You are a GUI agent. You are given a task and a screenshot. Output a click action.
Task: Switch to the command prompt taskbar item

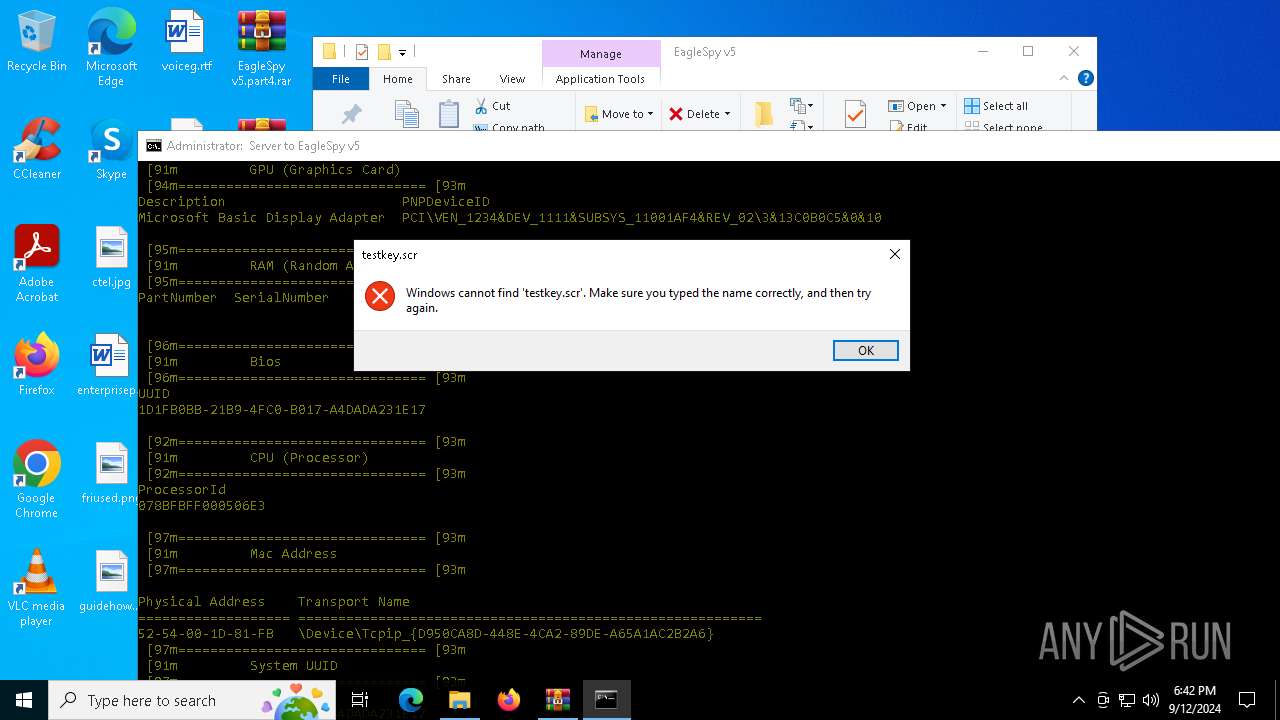tap(606, 700)
